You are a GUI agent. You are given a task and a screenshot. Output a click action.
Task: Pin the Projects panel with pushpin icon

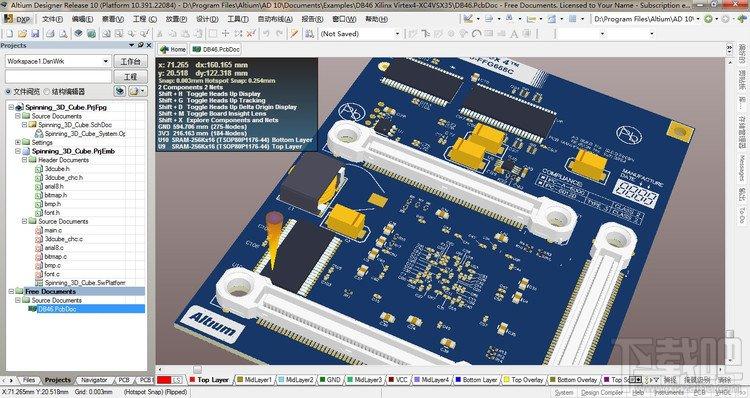coord(140,45)
